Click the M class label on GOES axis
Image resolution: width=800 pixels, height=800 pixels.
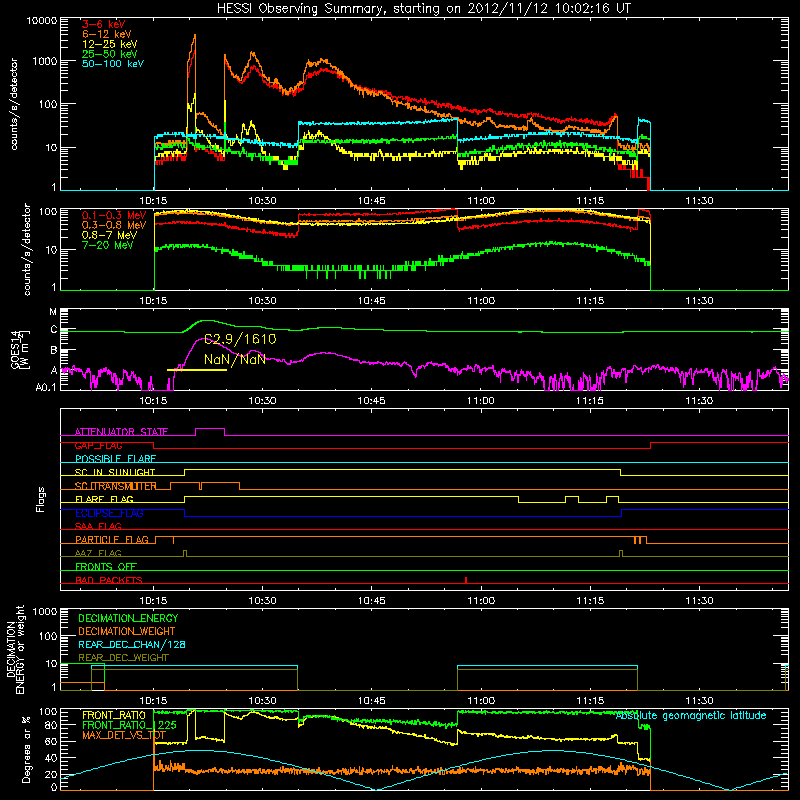(53, 312)
